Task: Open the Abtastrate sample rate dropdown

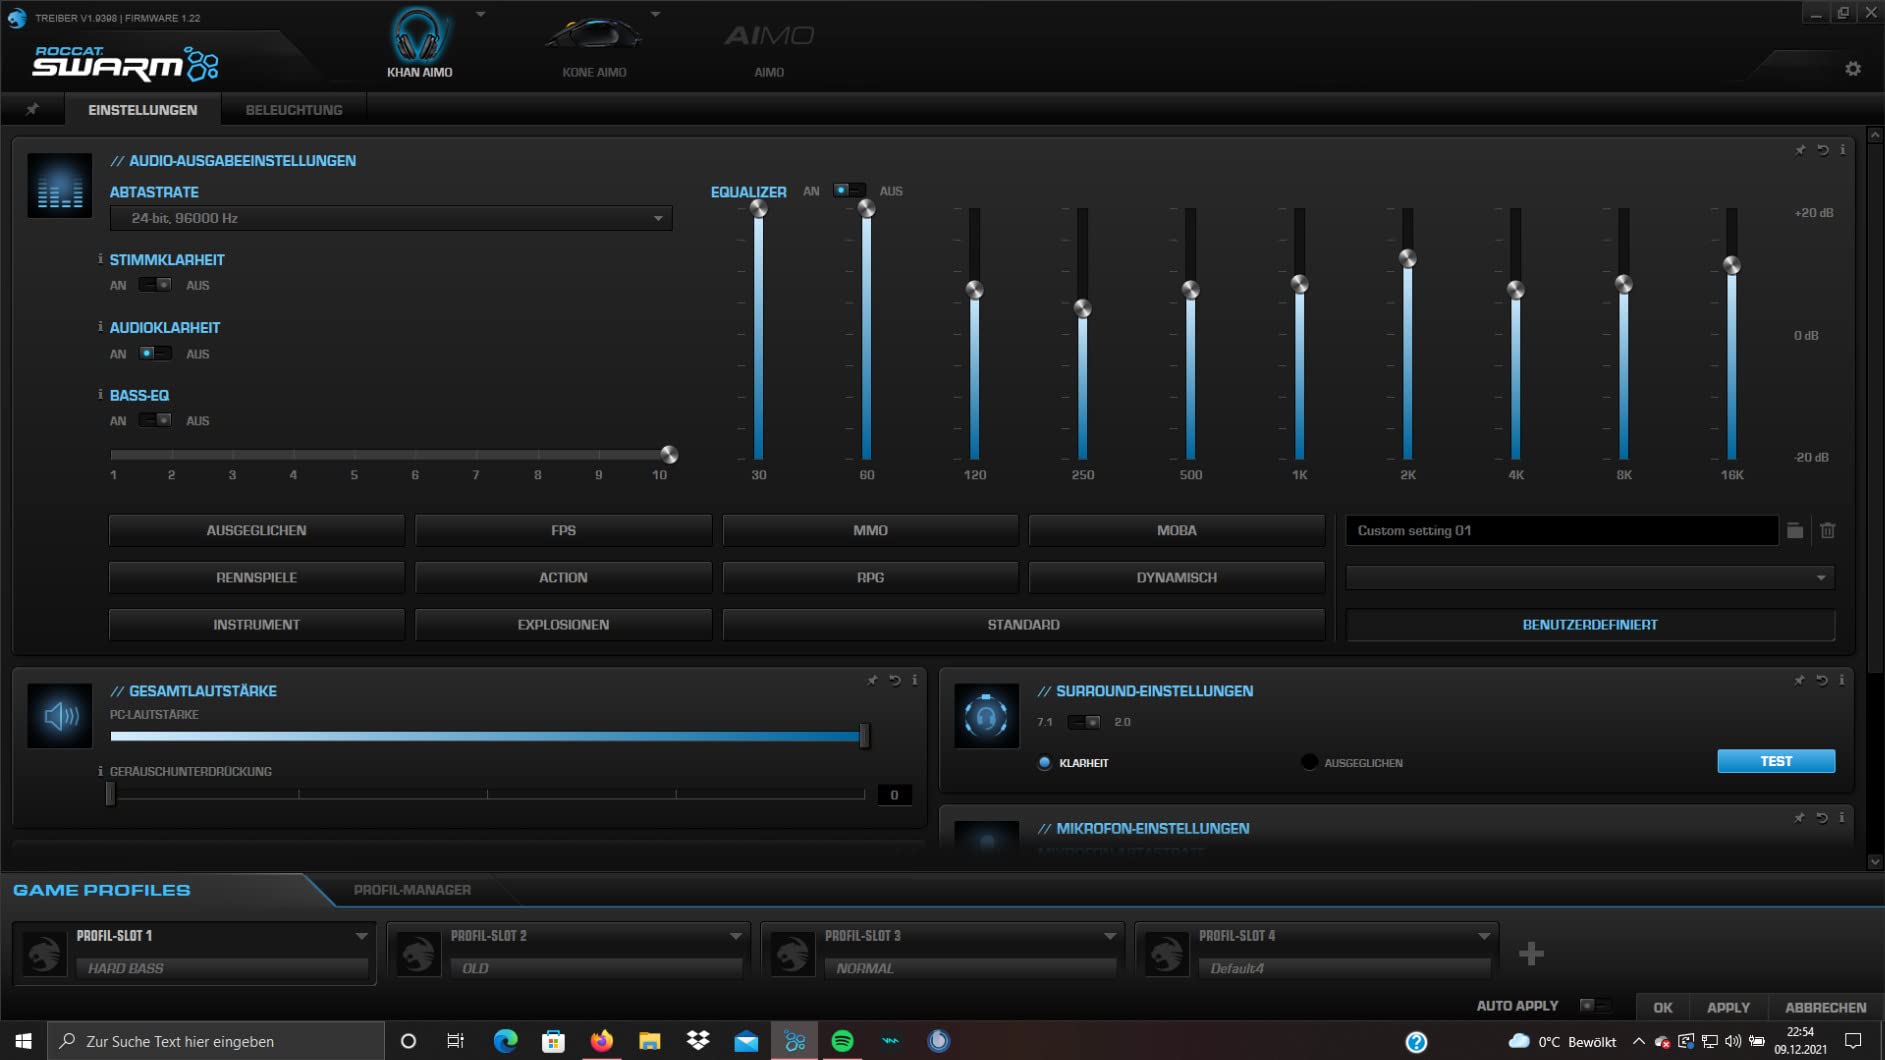Action: (391, 218)
